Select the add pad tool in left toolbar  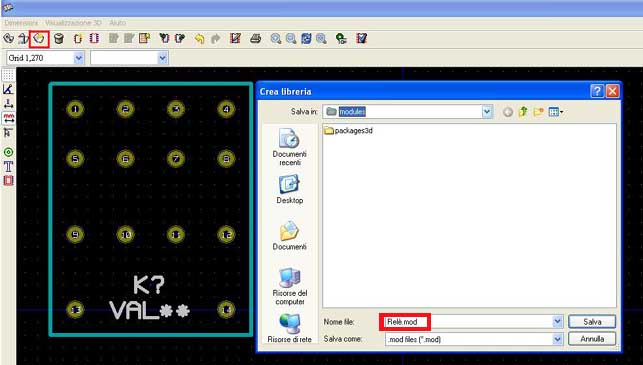pos(8,152)
